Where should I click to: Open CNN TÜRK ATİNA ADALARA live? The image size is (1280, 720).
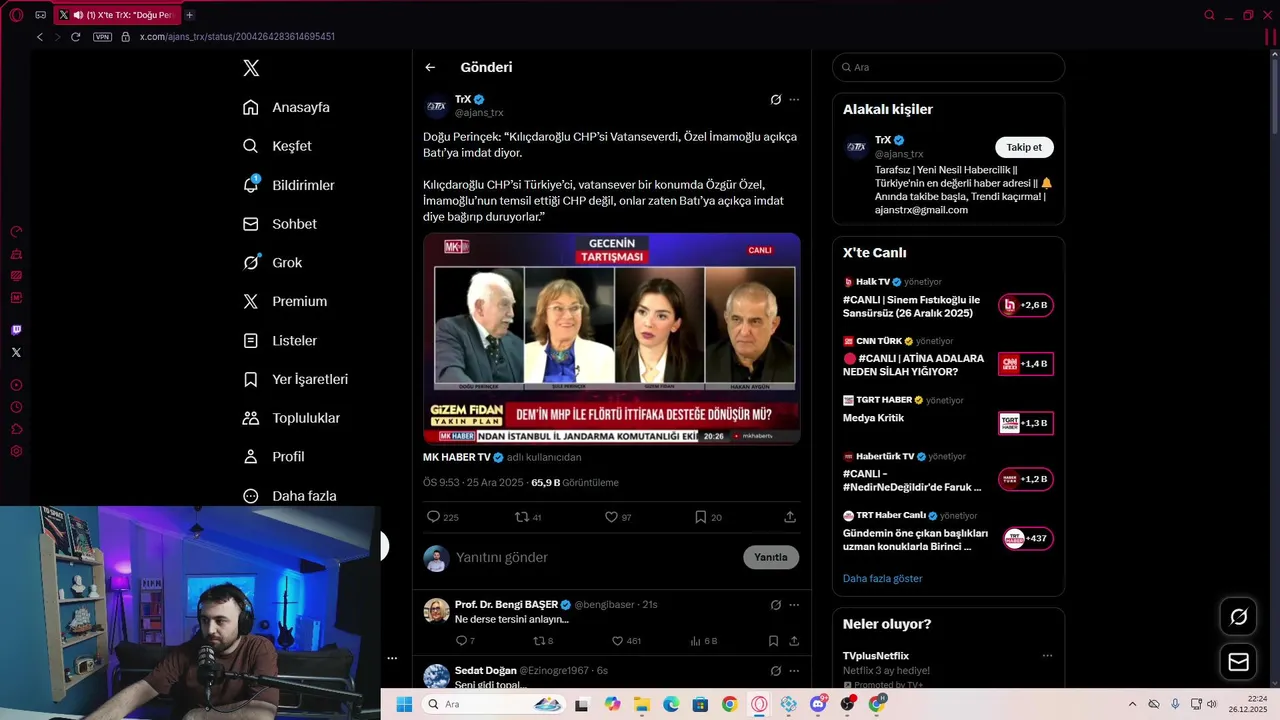tap(948, 358)
